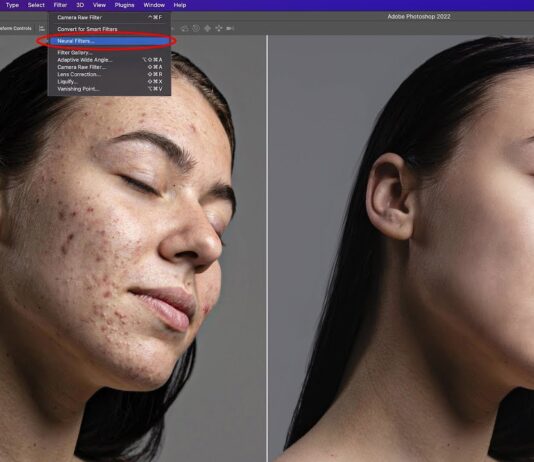Open the Type menu
534x462 pixels.
click(x=12, y=5)
